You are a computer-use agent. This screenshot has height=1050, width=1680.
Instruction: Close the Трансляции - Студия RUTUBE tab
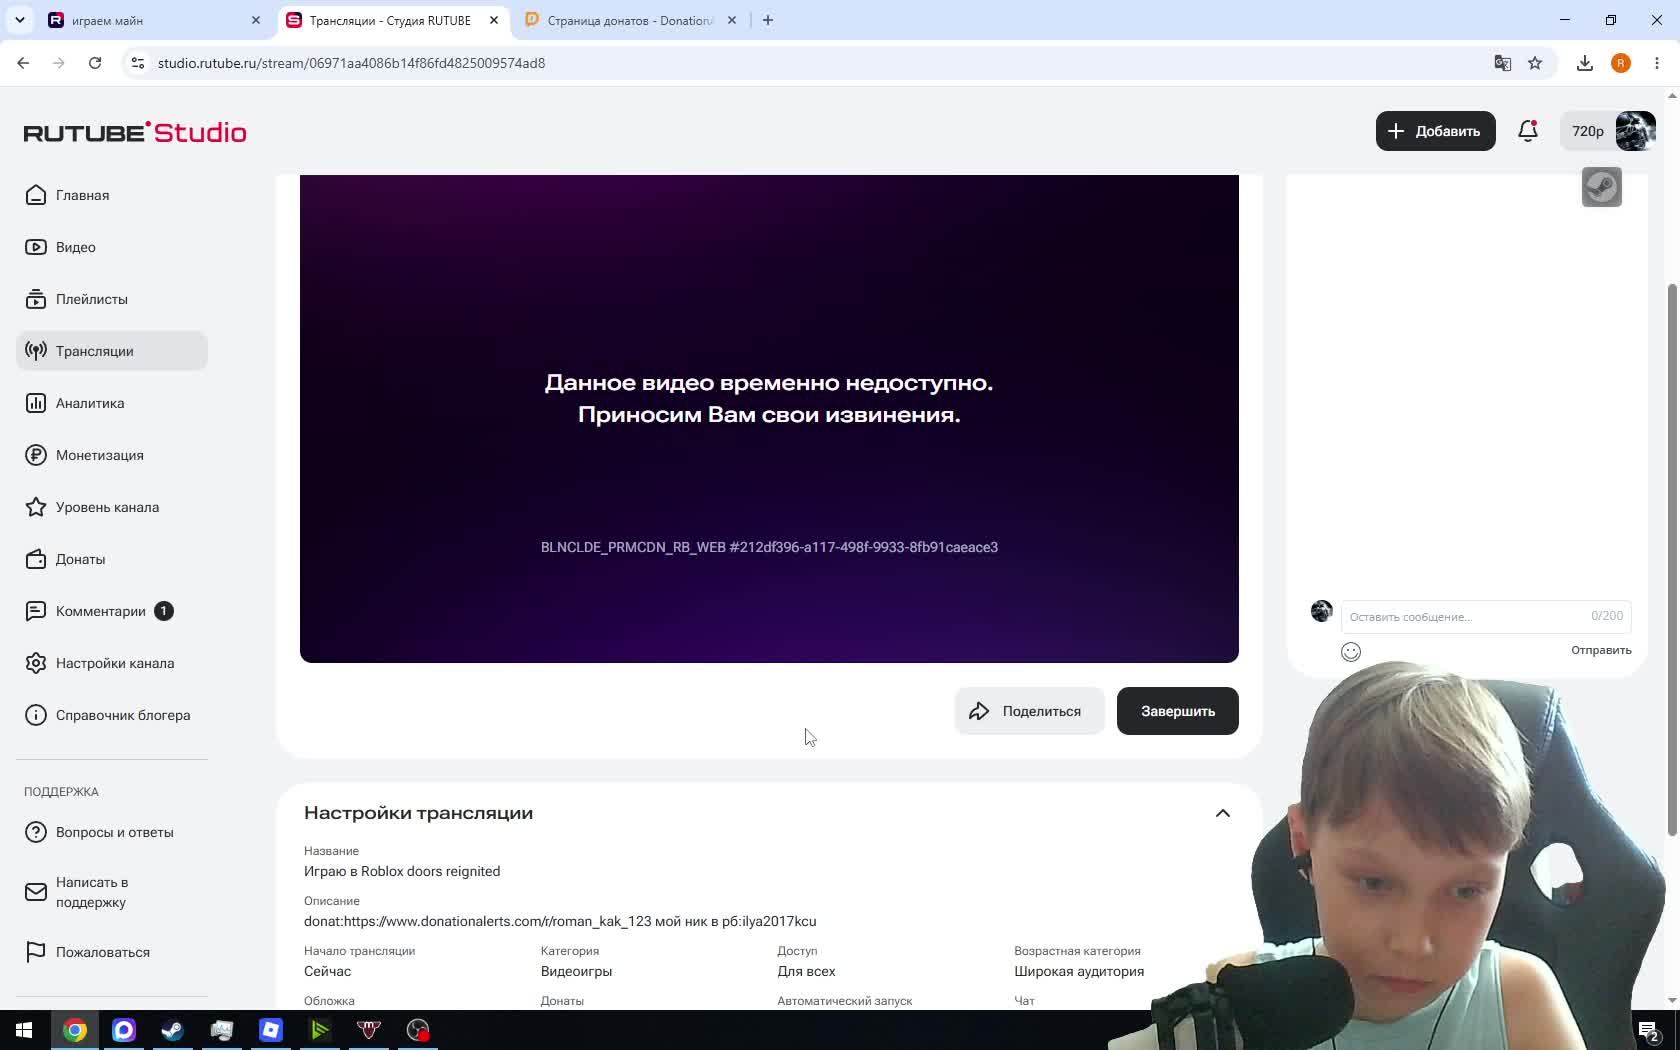pos(494,20)
